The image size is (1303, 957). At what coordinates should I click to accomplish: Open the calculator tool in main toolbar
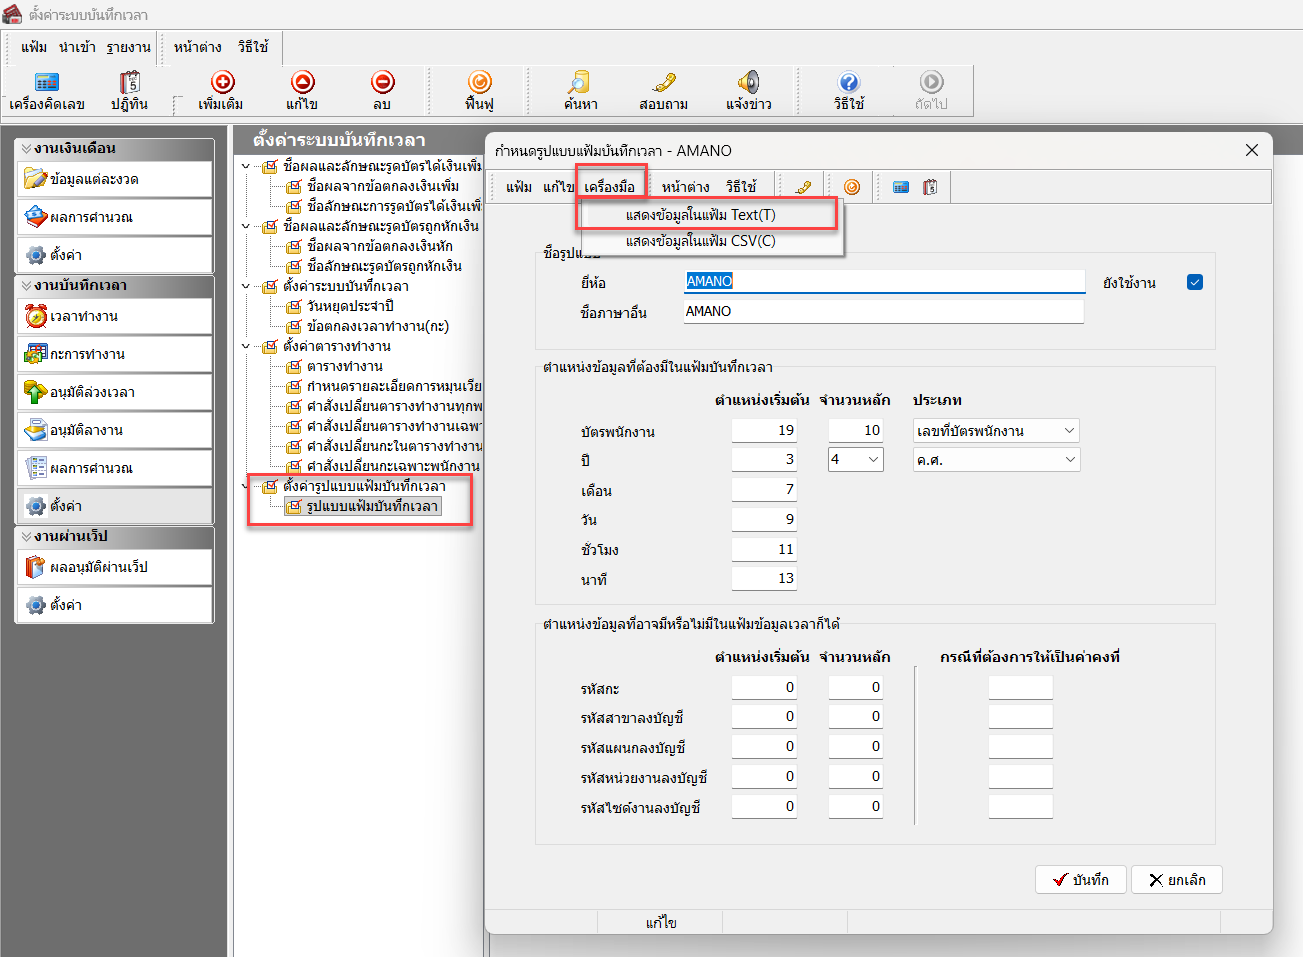[46, 83]
